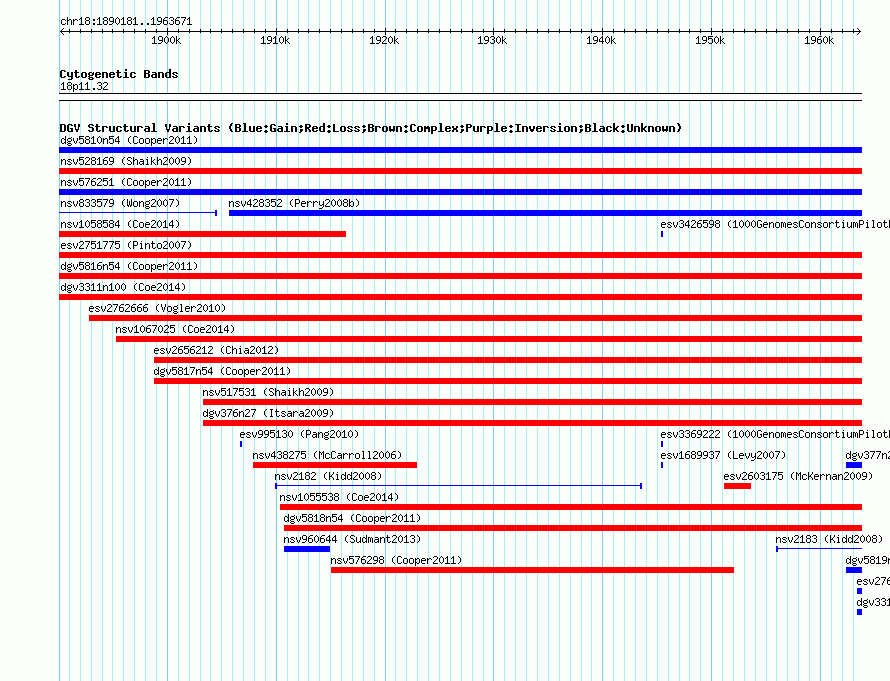The image size is (890, 681).
Task: Click the 1930k ruler position label
Action: 492,40
